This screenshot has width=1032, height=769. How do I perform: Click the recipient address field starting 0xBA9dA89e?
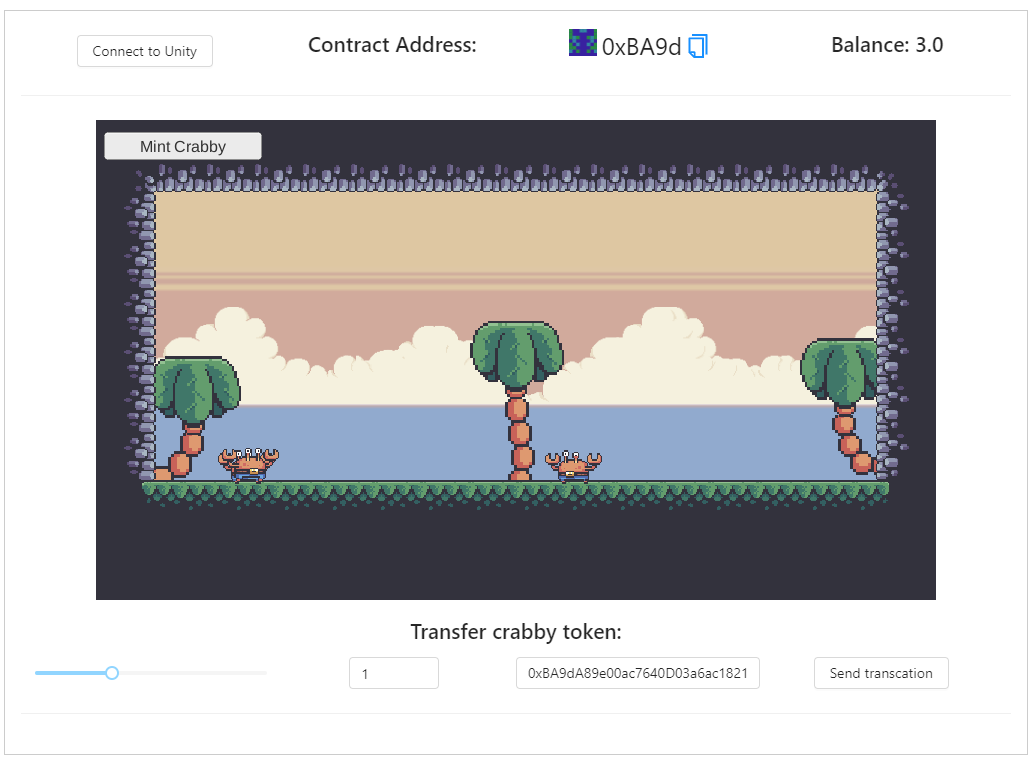coord(637,673)
